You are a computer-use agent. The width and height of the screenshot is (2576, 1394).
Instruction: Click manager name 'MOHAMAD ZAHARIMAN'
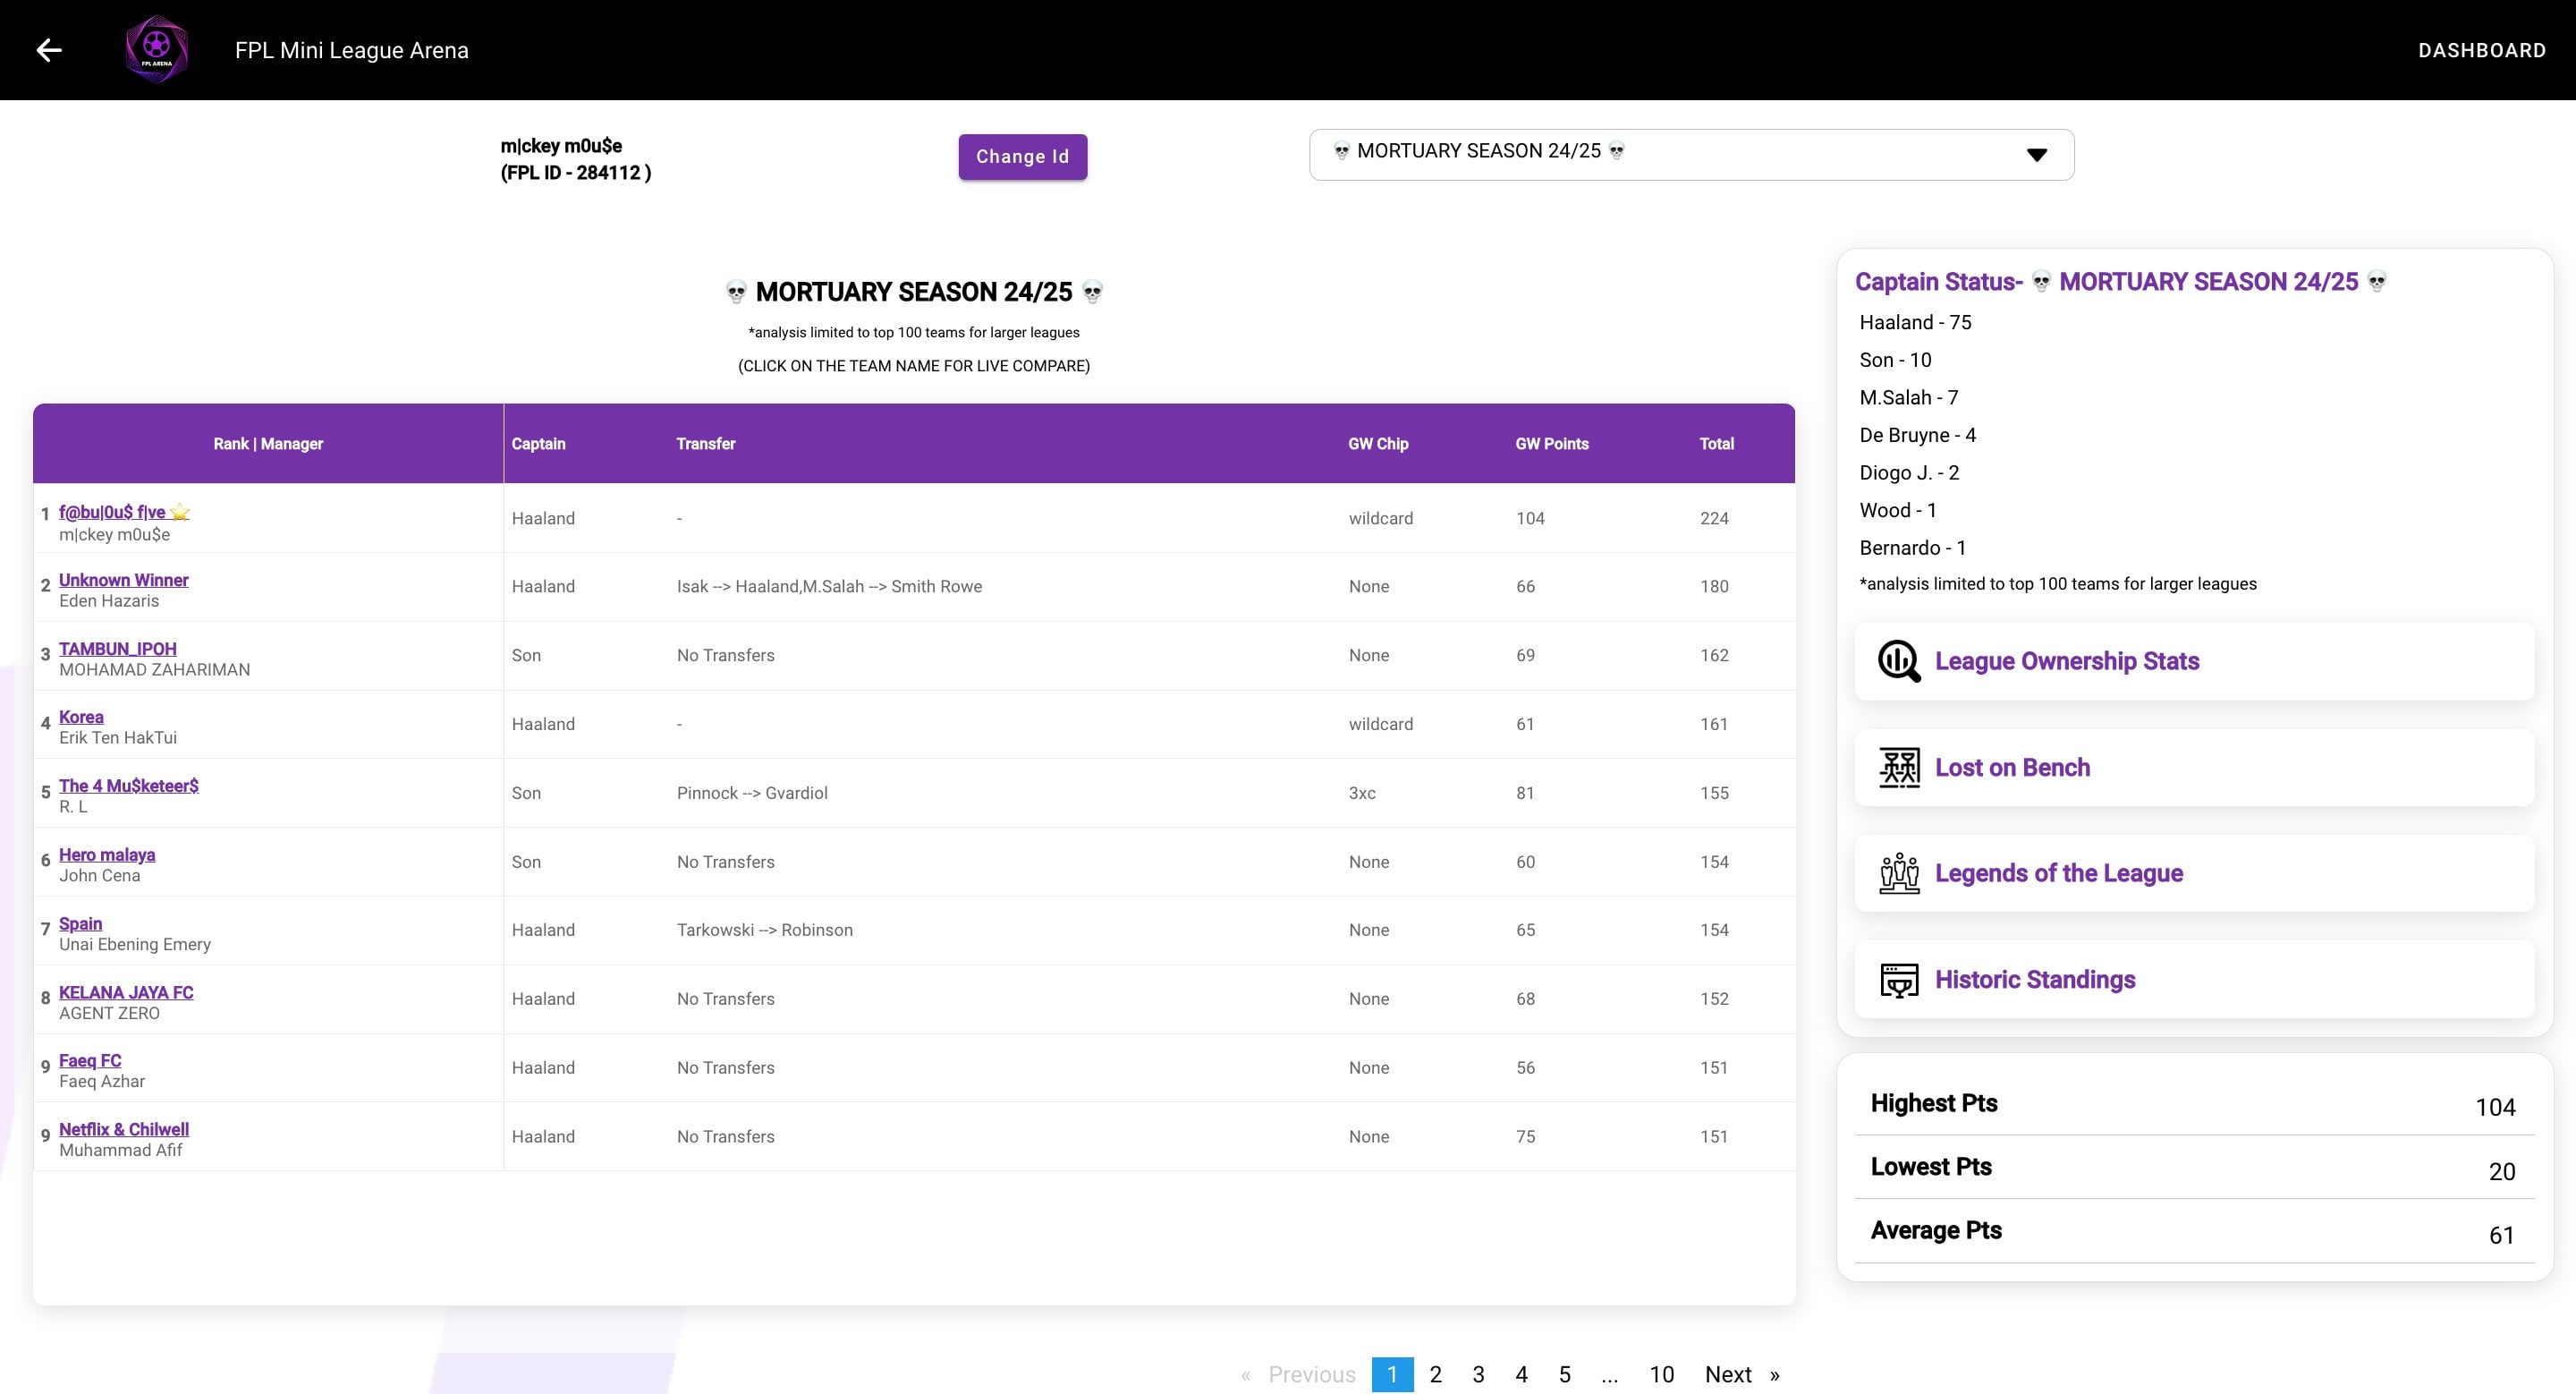pos(154,670)
